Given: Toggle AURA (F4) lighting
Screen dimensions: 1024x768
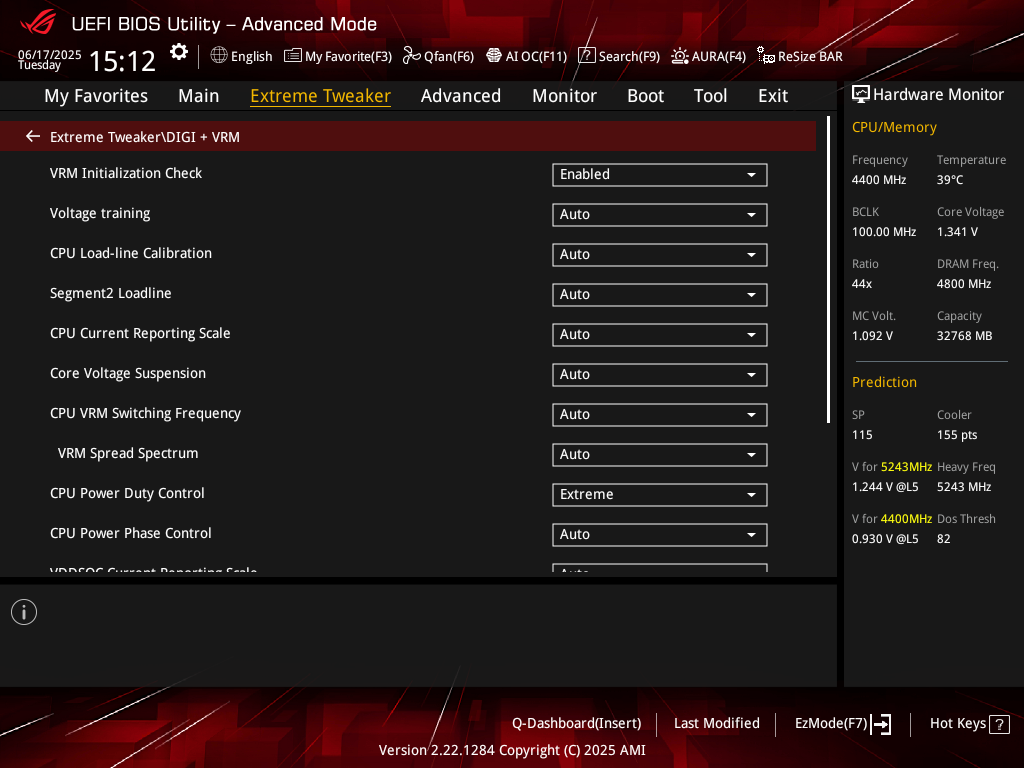Looking at the screenshot, I should click(708, 56).
